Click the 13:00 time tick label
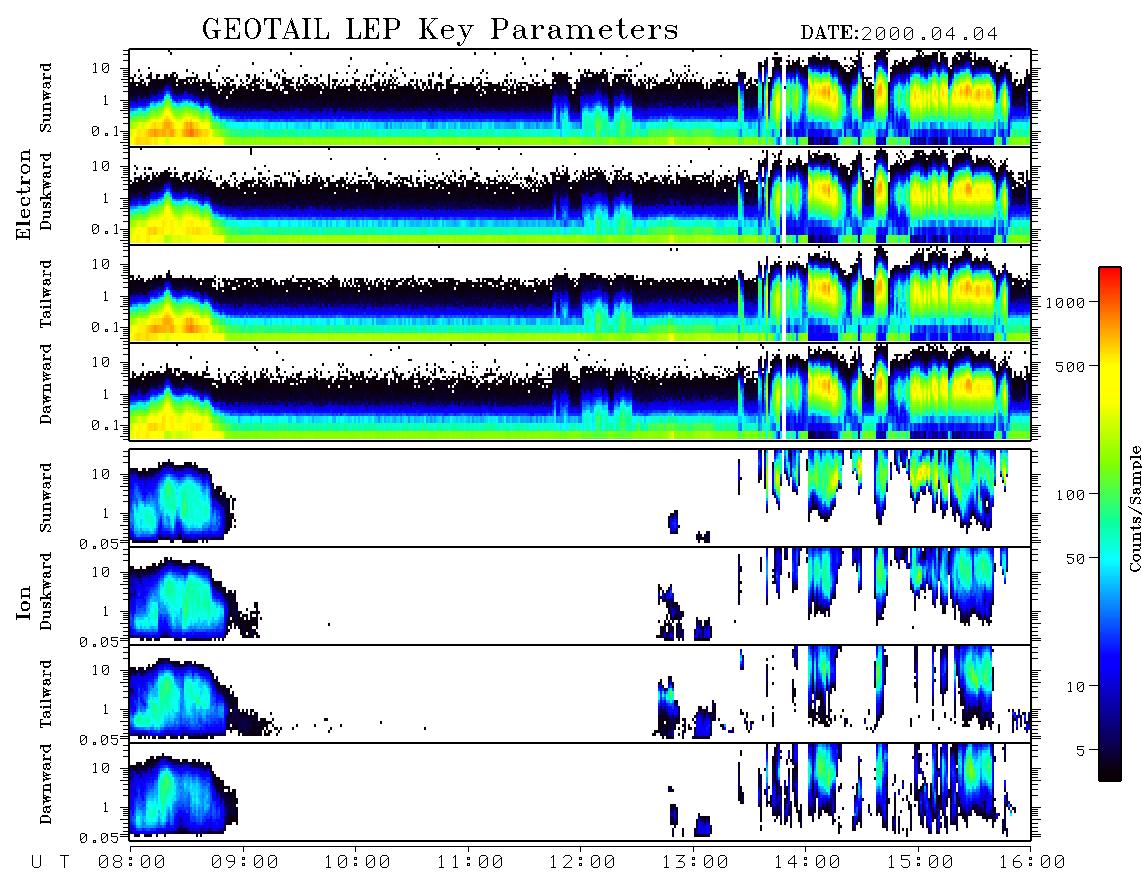The image size is (1142, 880). pyautogui.click(x=695, y=862)
